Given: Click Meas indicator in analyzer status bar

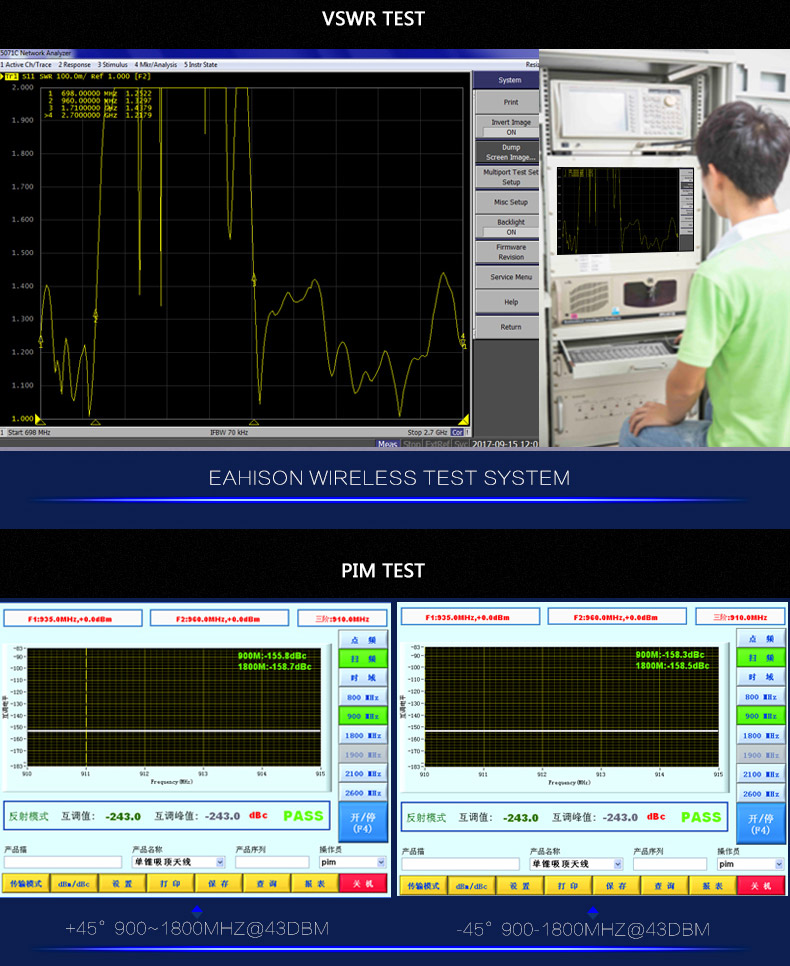Looking at the screenshot, I should click(x=387, y=444).
